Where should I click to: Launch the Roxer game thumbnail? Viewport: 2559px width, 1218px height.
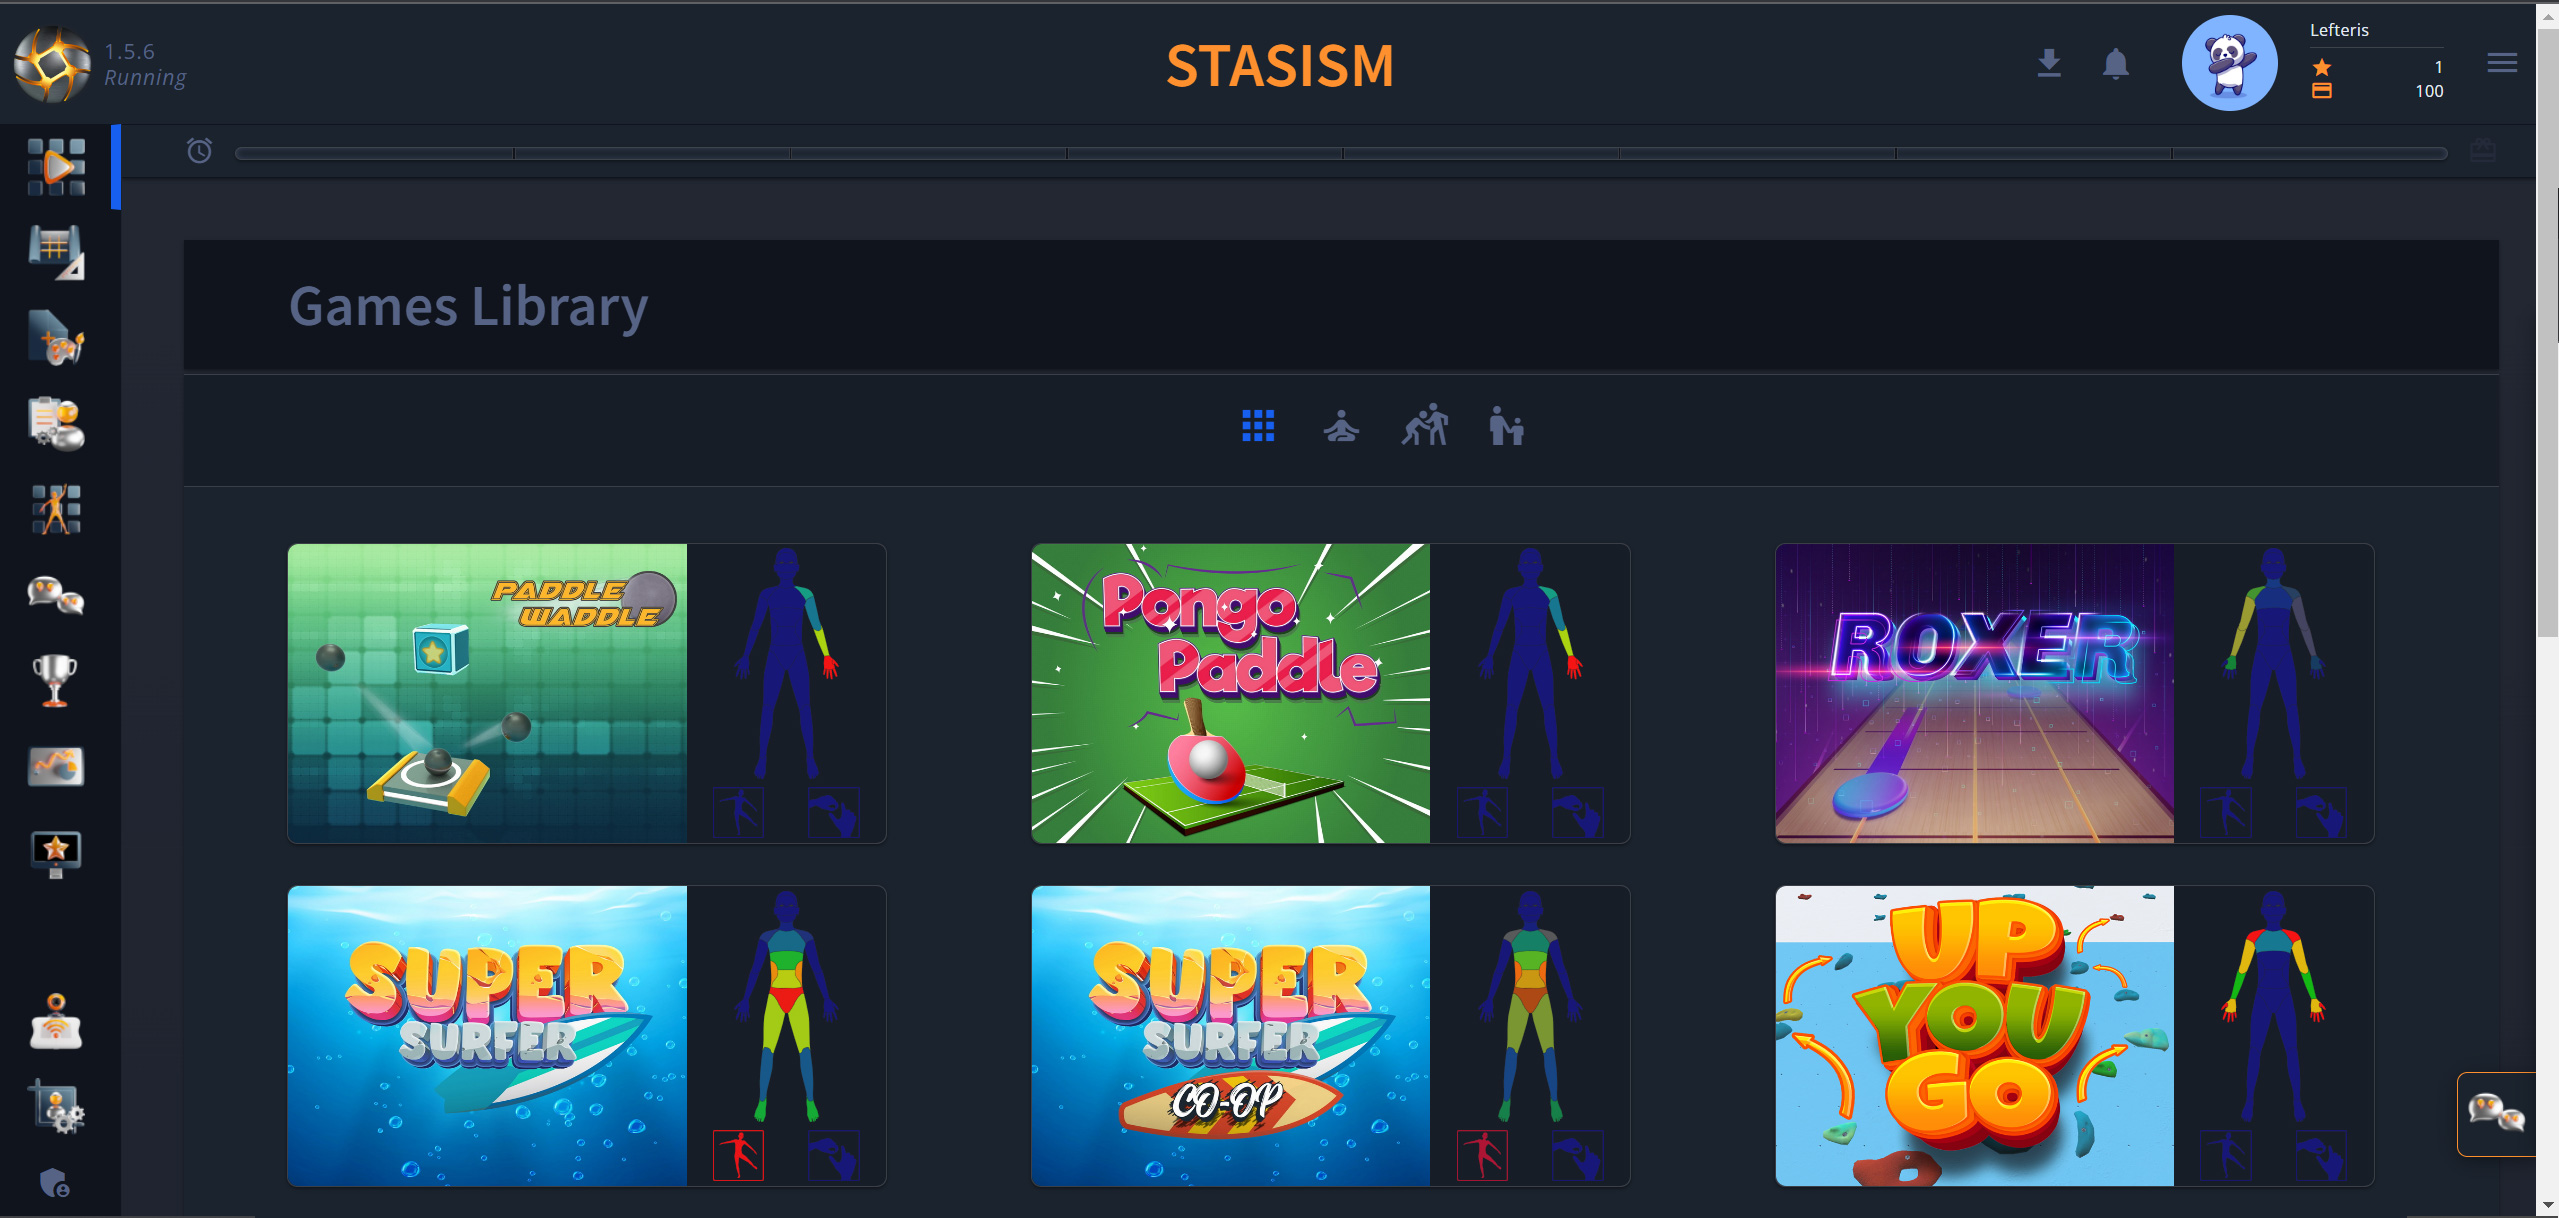[1975, 693]
